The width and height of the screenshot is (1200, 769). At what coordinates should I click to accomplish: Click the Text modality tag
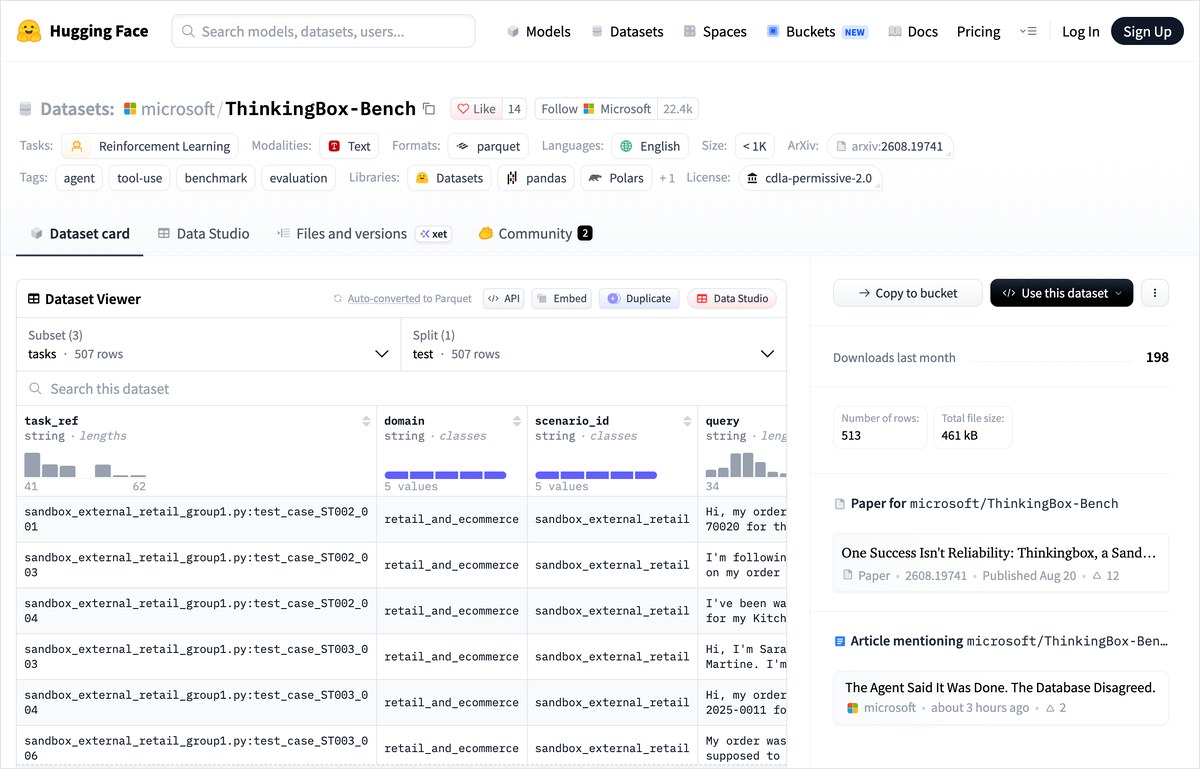click(x=349, y=146)
